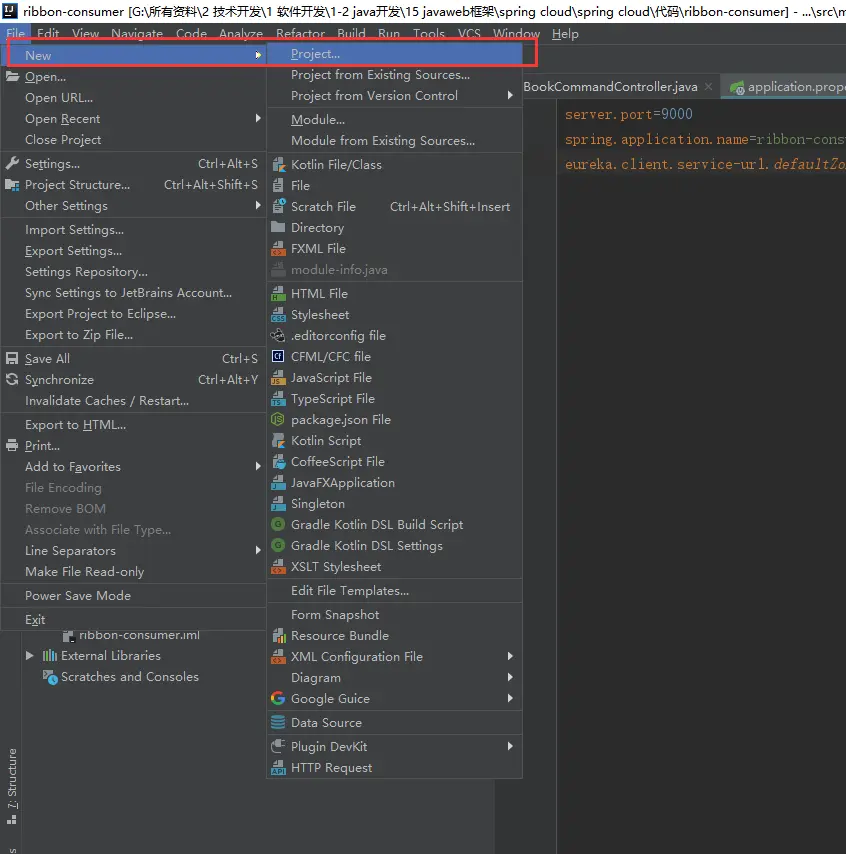The height and width of the screenshot is (854, 846).
Task: Select ribbon-consumer.iml file in tree
Action: pyautogui.click(x=139, y=635)
